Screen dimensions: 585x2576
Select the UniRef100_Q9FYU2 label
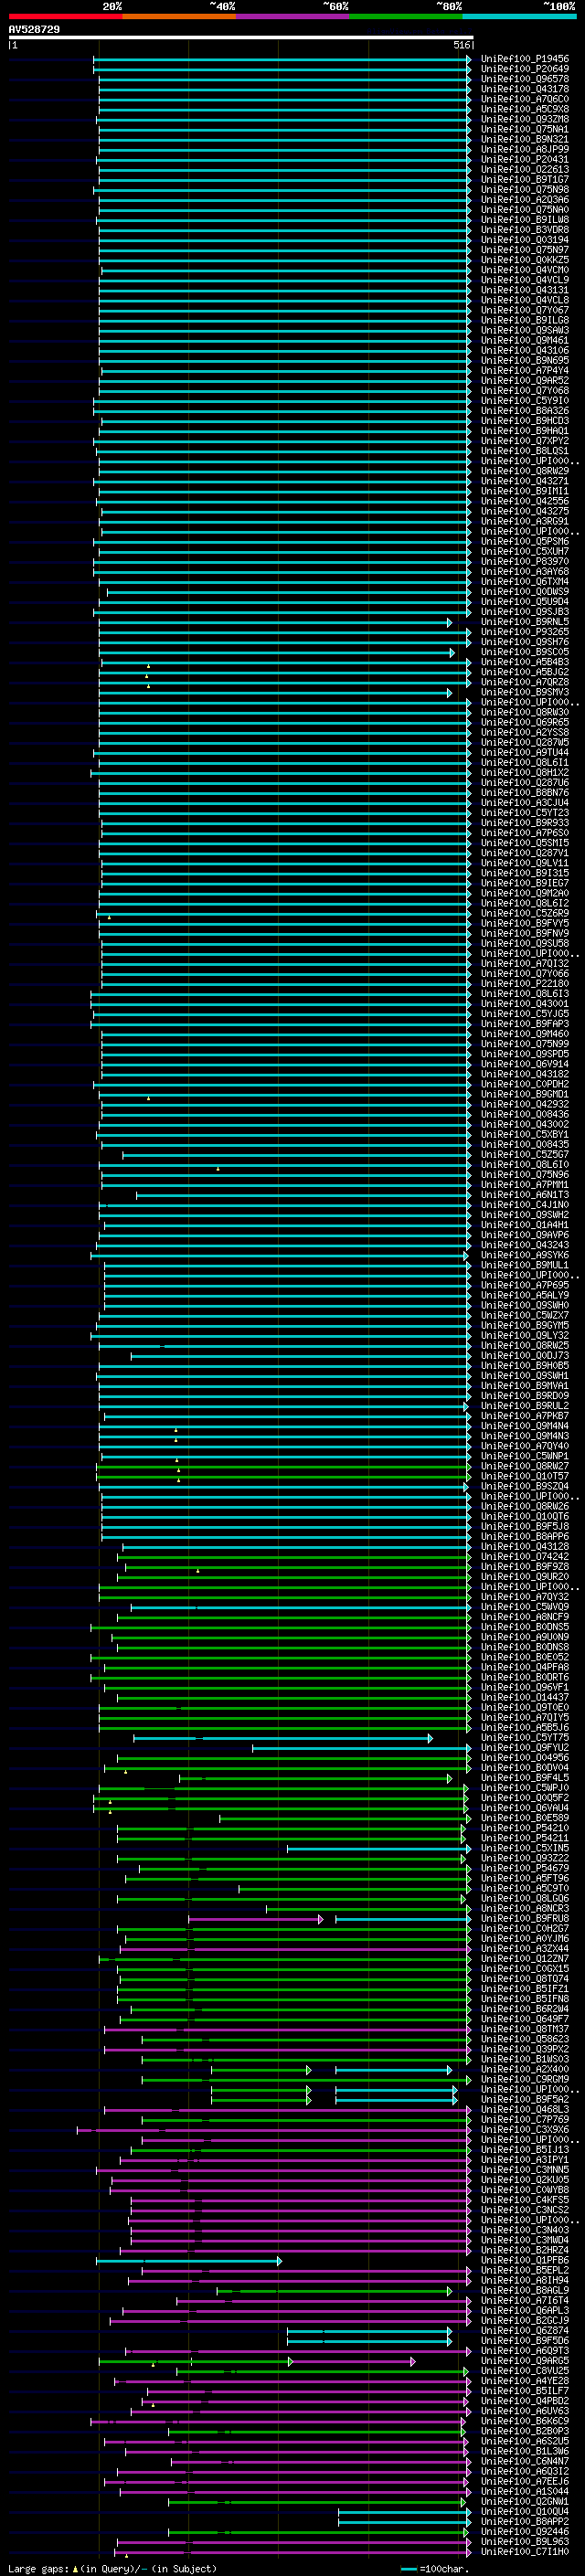[x=524, y=1748]
